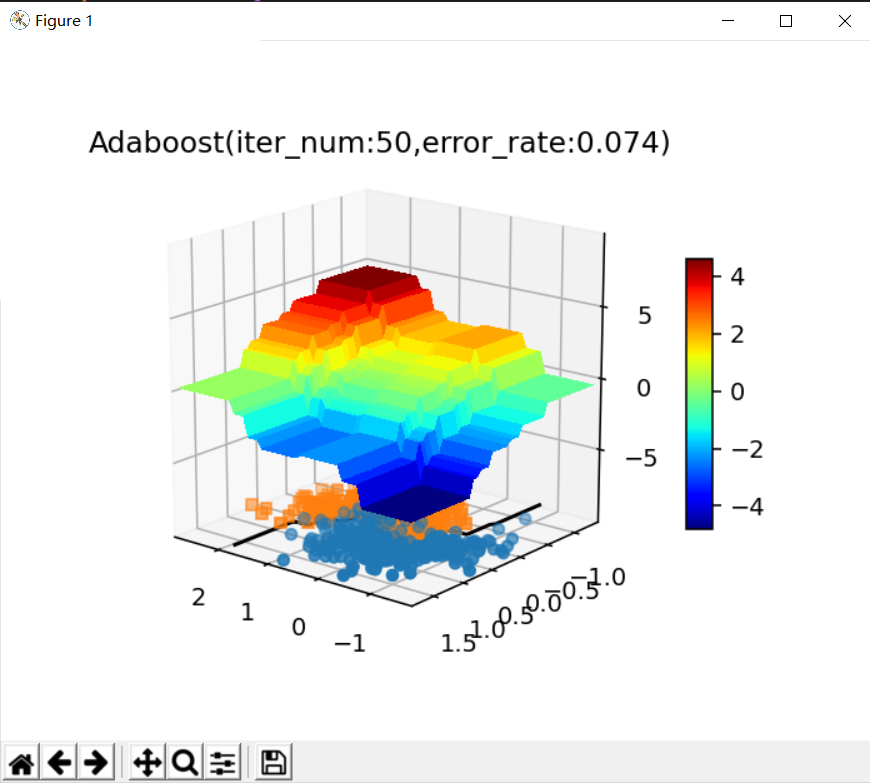Click the colorbar tick label 4
870x783 pixels.
737,277
